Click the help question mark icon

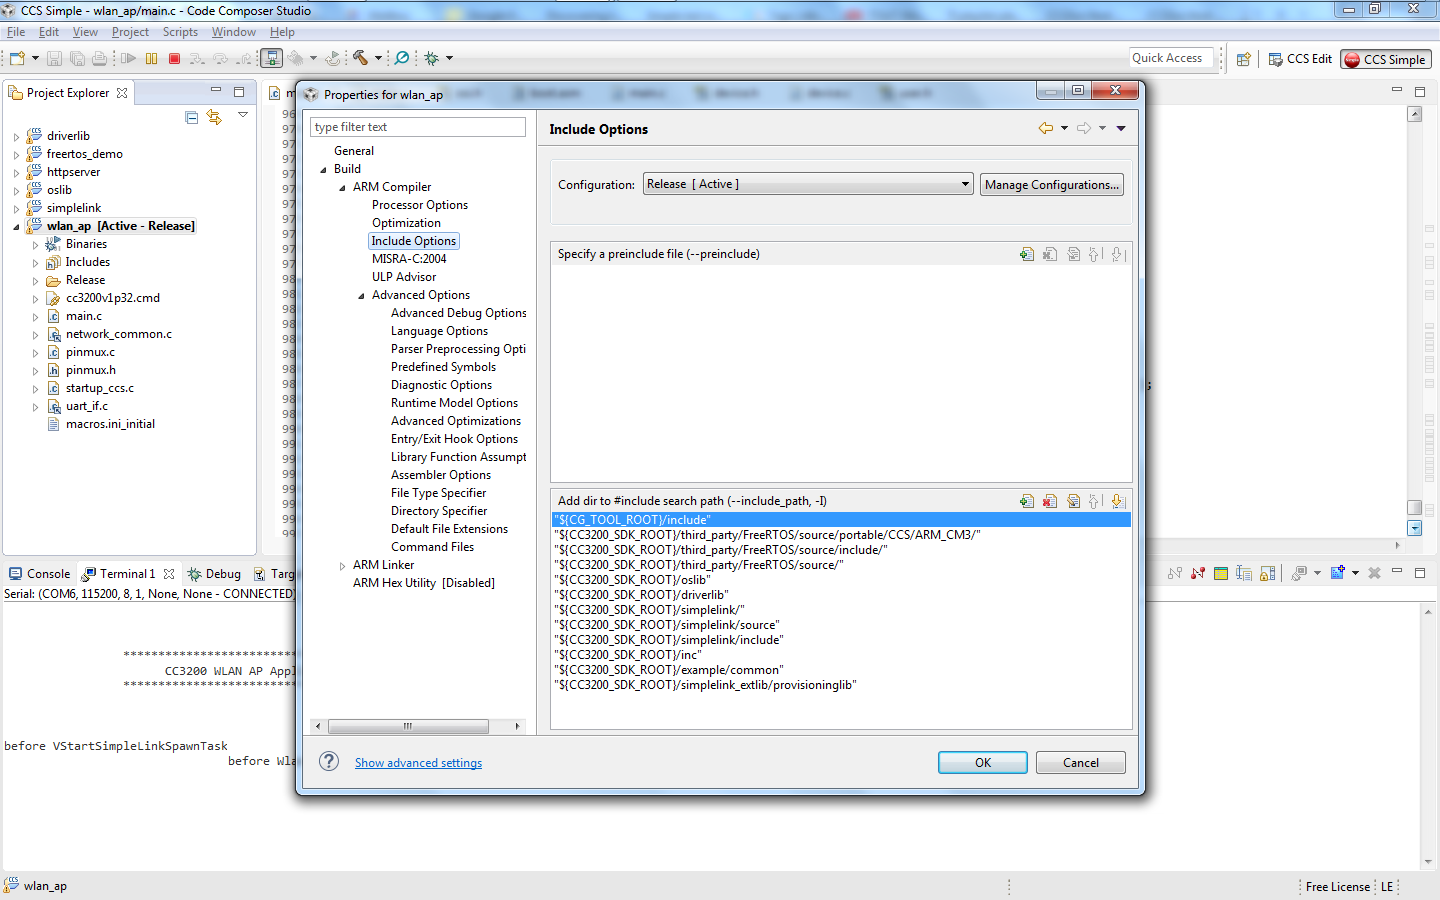329,762
